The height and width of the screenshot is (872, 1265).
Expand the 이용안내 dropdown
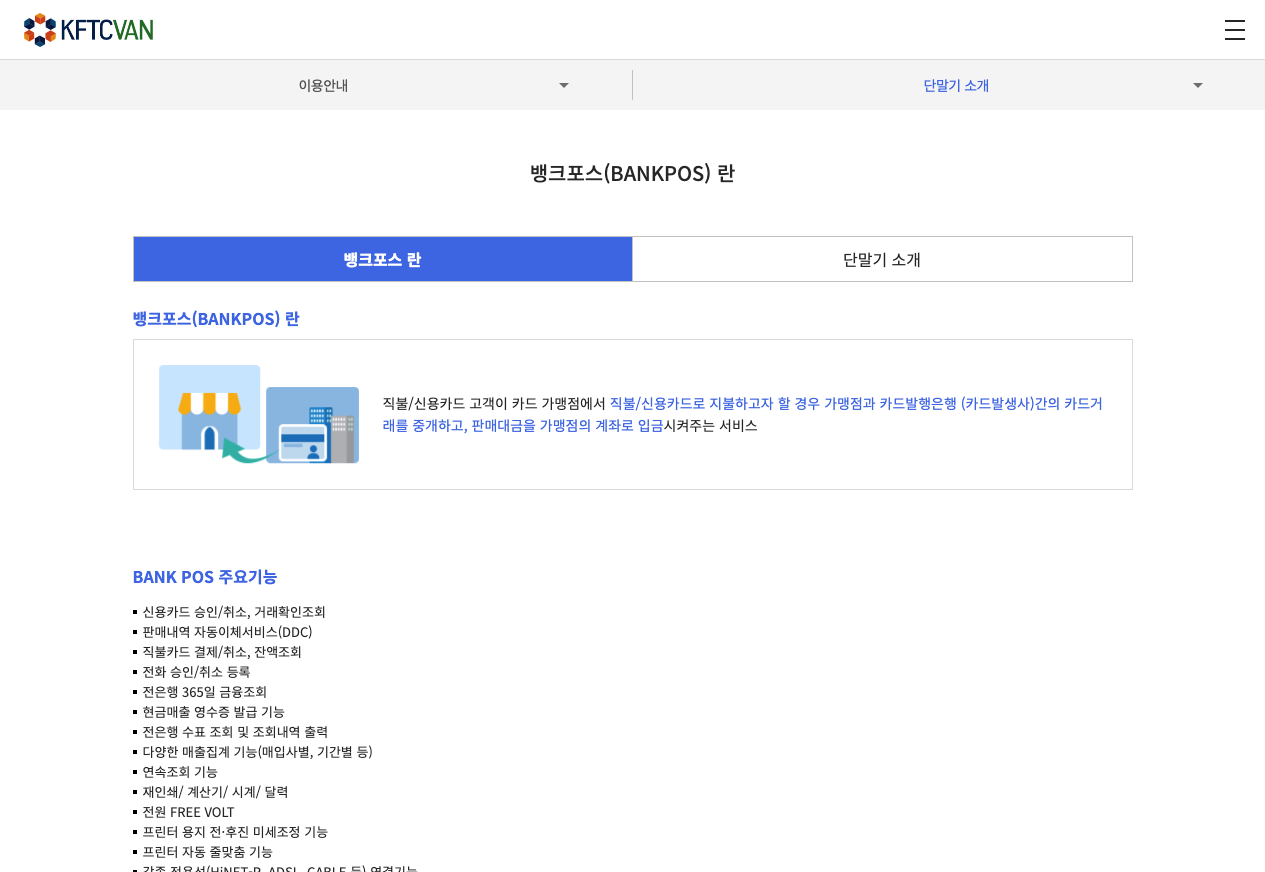pyautogui.click(x=316, y=85)
